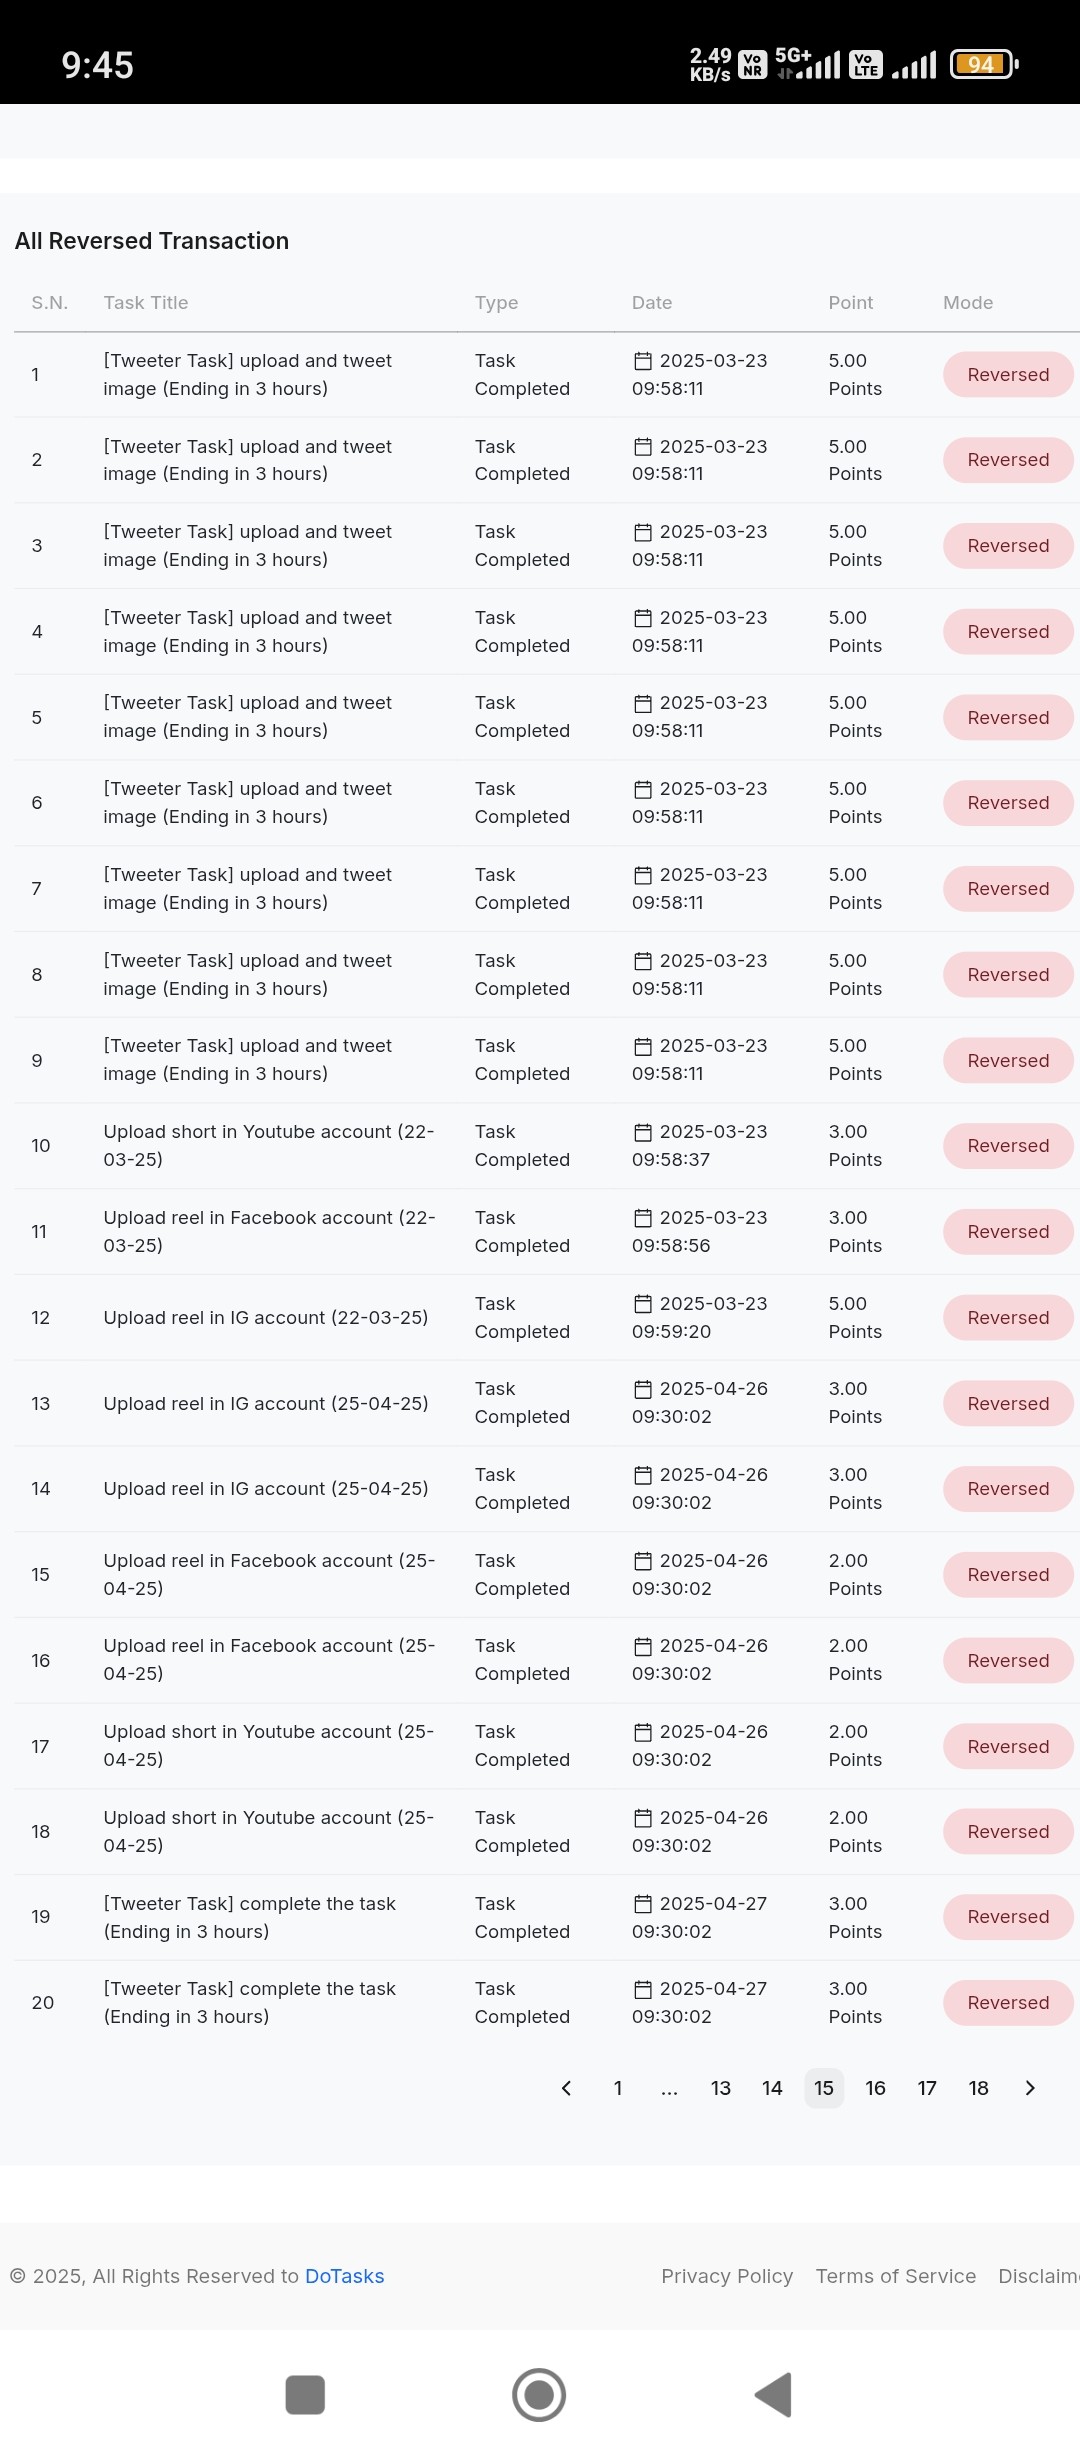This screenshot has width=1080, height=2460.
Task: Jump to page 18 of transactions
Action: pos(979,2088)
